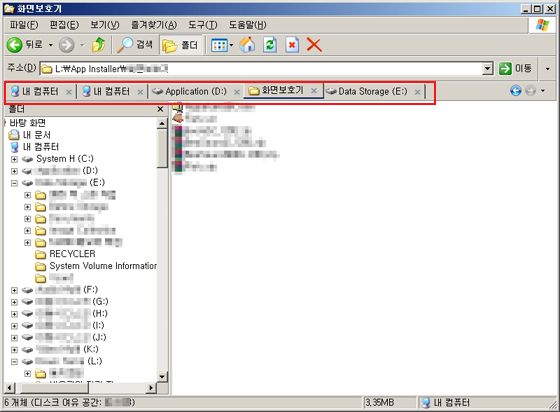
Task: Click 3.35MB size in status bar
Action: [x=379, y=403]
